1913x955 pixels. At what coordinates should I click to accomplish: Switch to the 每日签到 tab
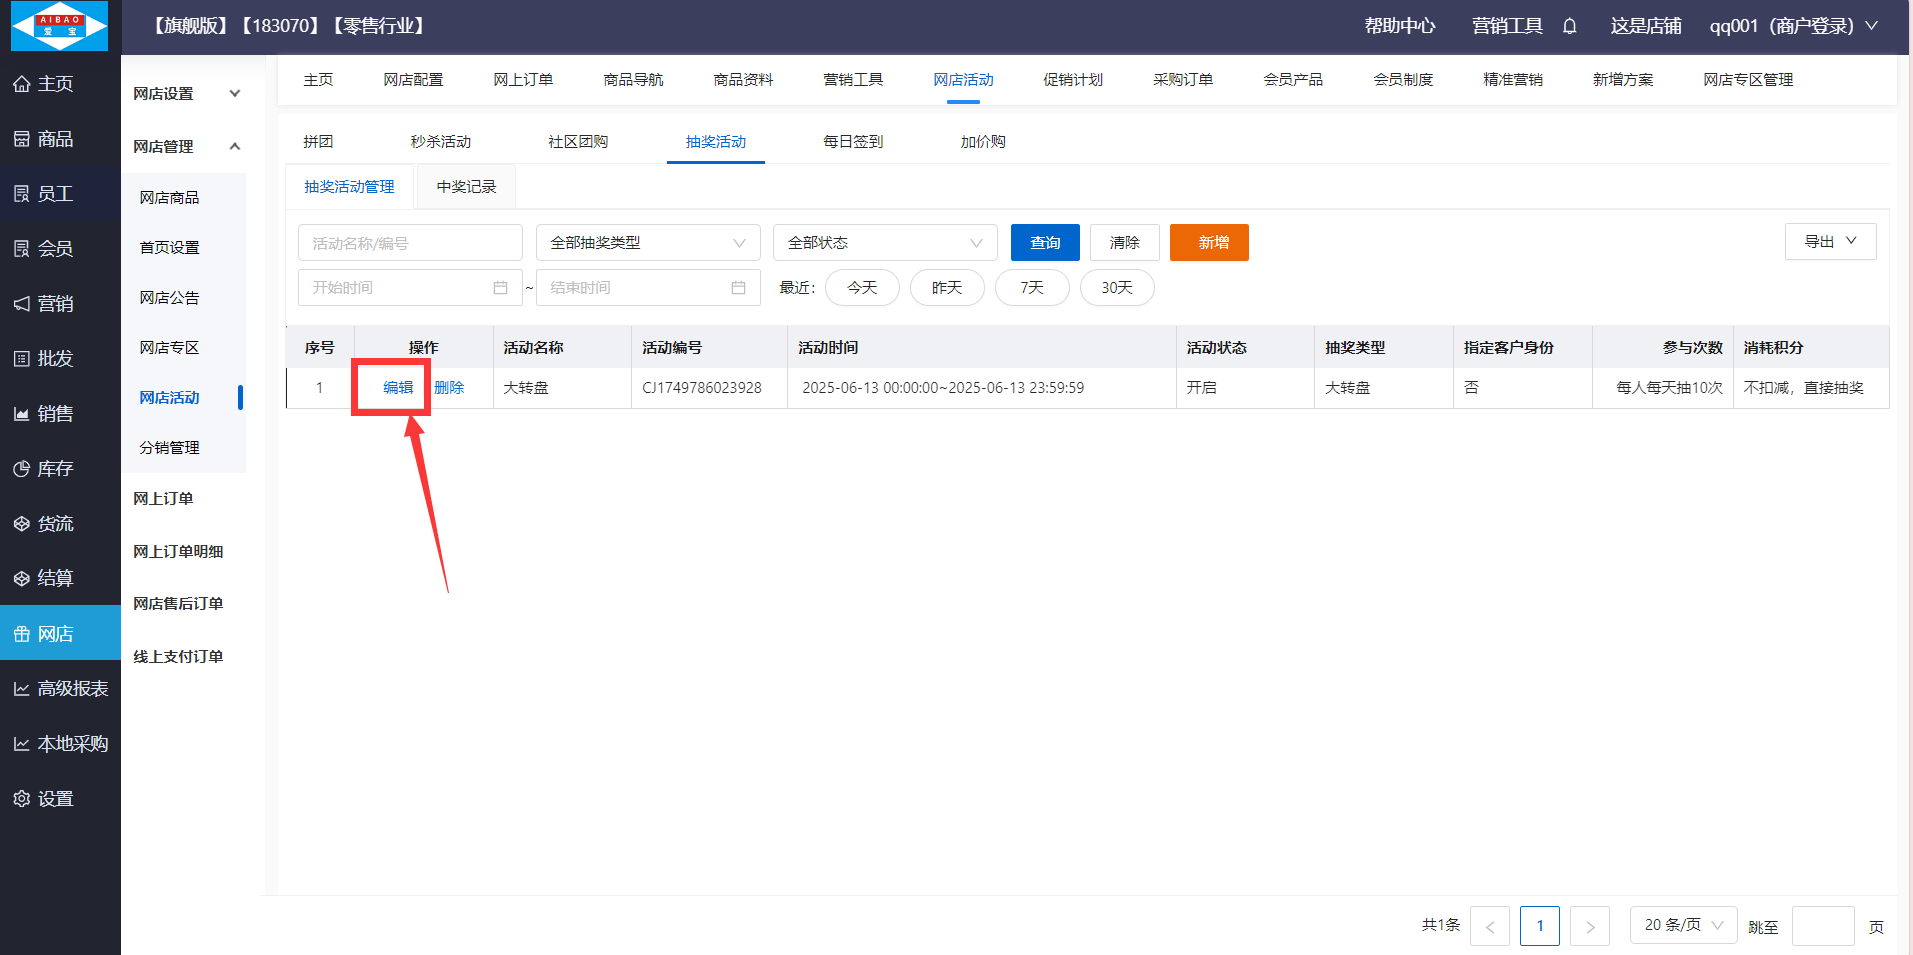pos(853,142)
